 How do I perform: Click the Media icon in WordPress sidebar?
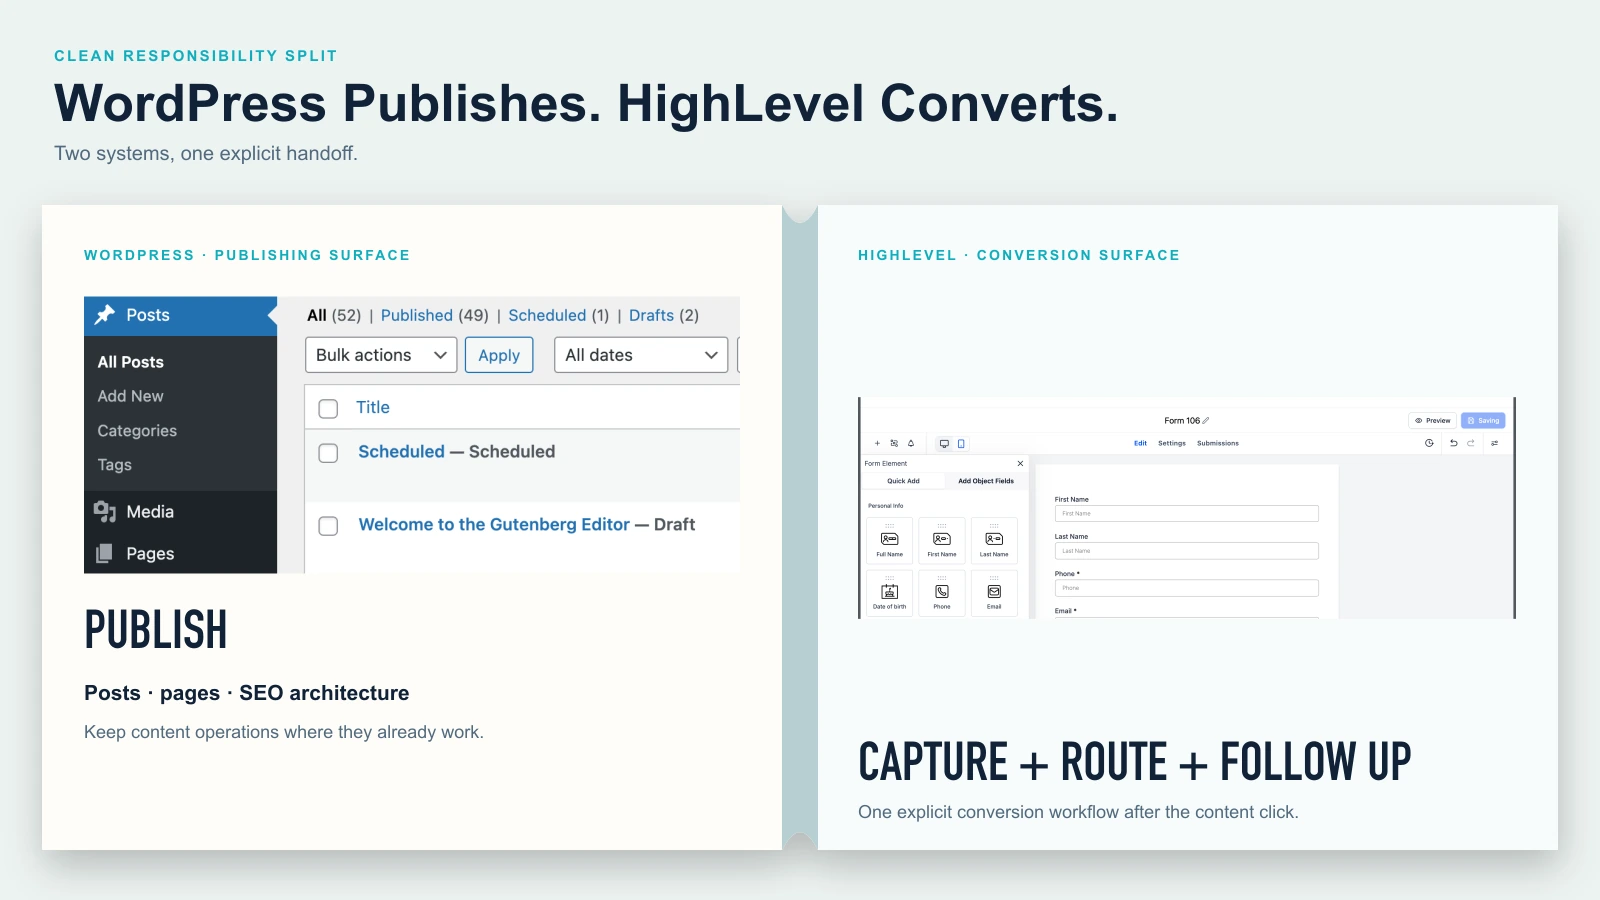pyautogui.click(x=105, y=512)
